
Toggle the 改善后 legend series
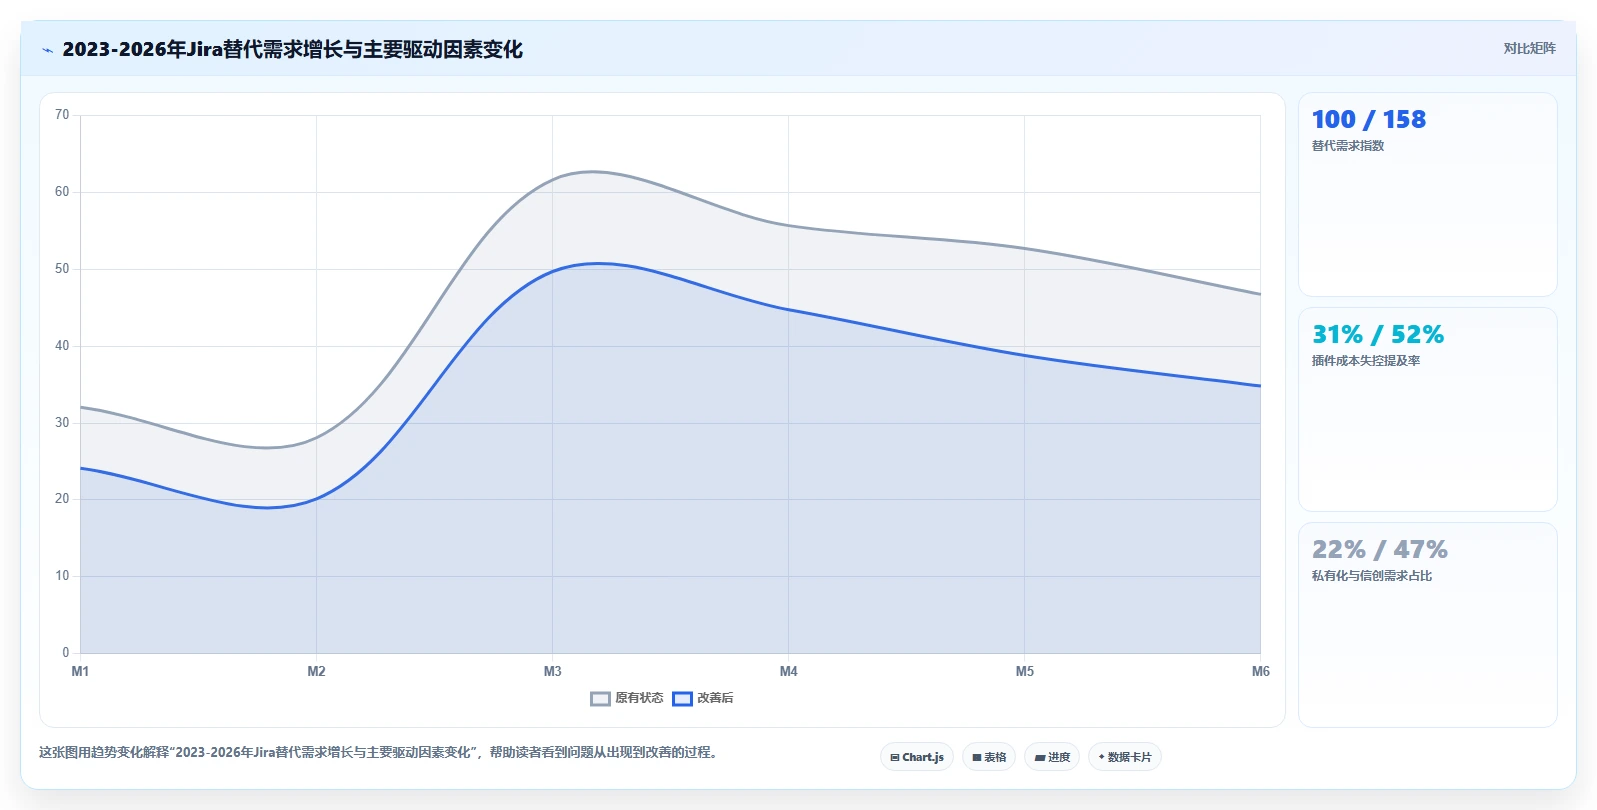click(x=703, y=698)
